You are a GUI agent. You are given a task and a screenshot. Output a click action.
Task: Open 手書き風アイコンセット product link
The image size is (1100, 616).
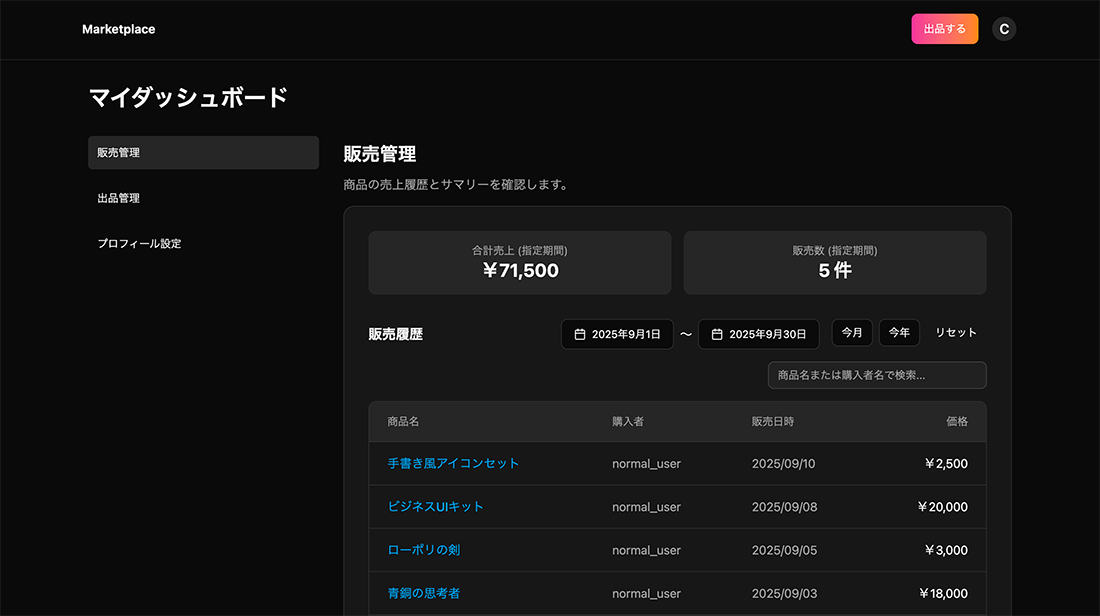coord(453,463)
